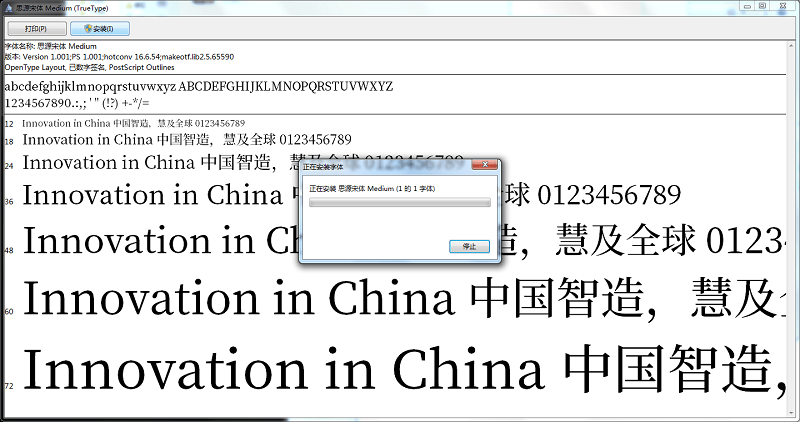This screenshot has width=800, height=422.
Task: Click the 正在安装字体 dialog title
Action: pos(323,167)
